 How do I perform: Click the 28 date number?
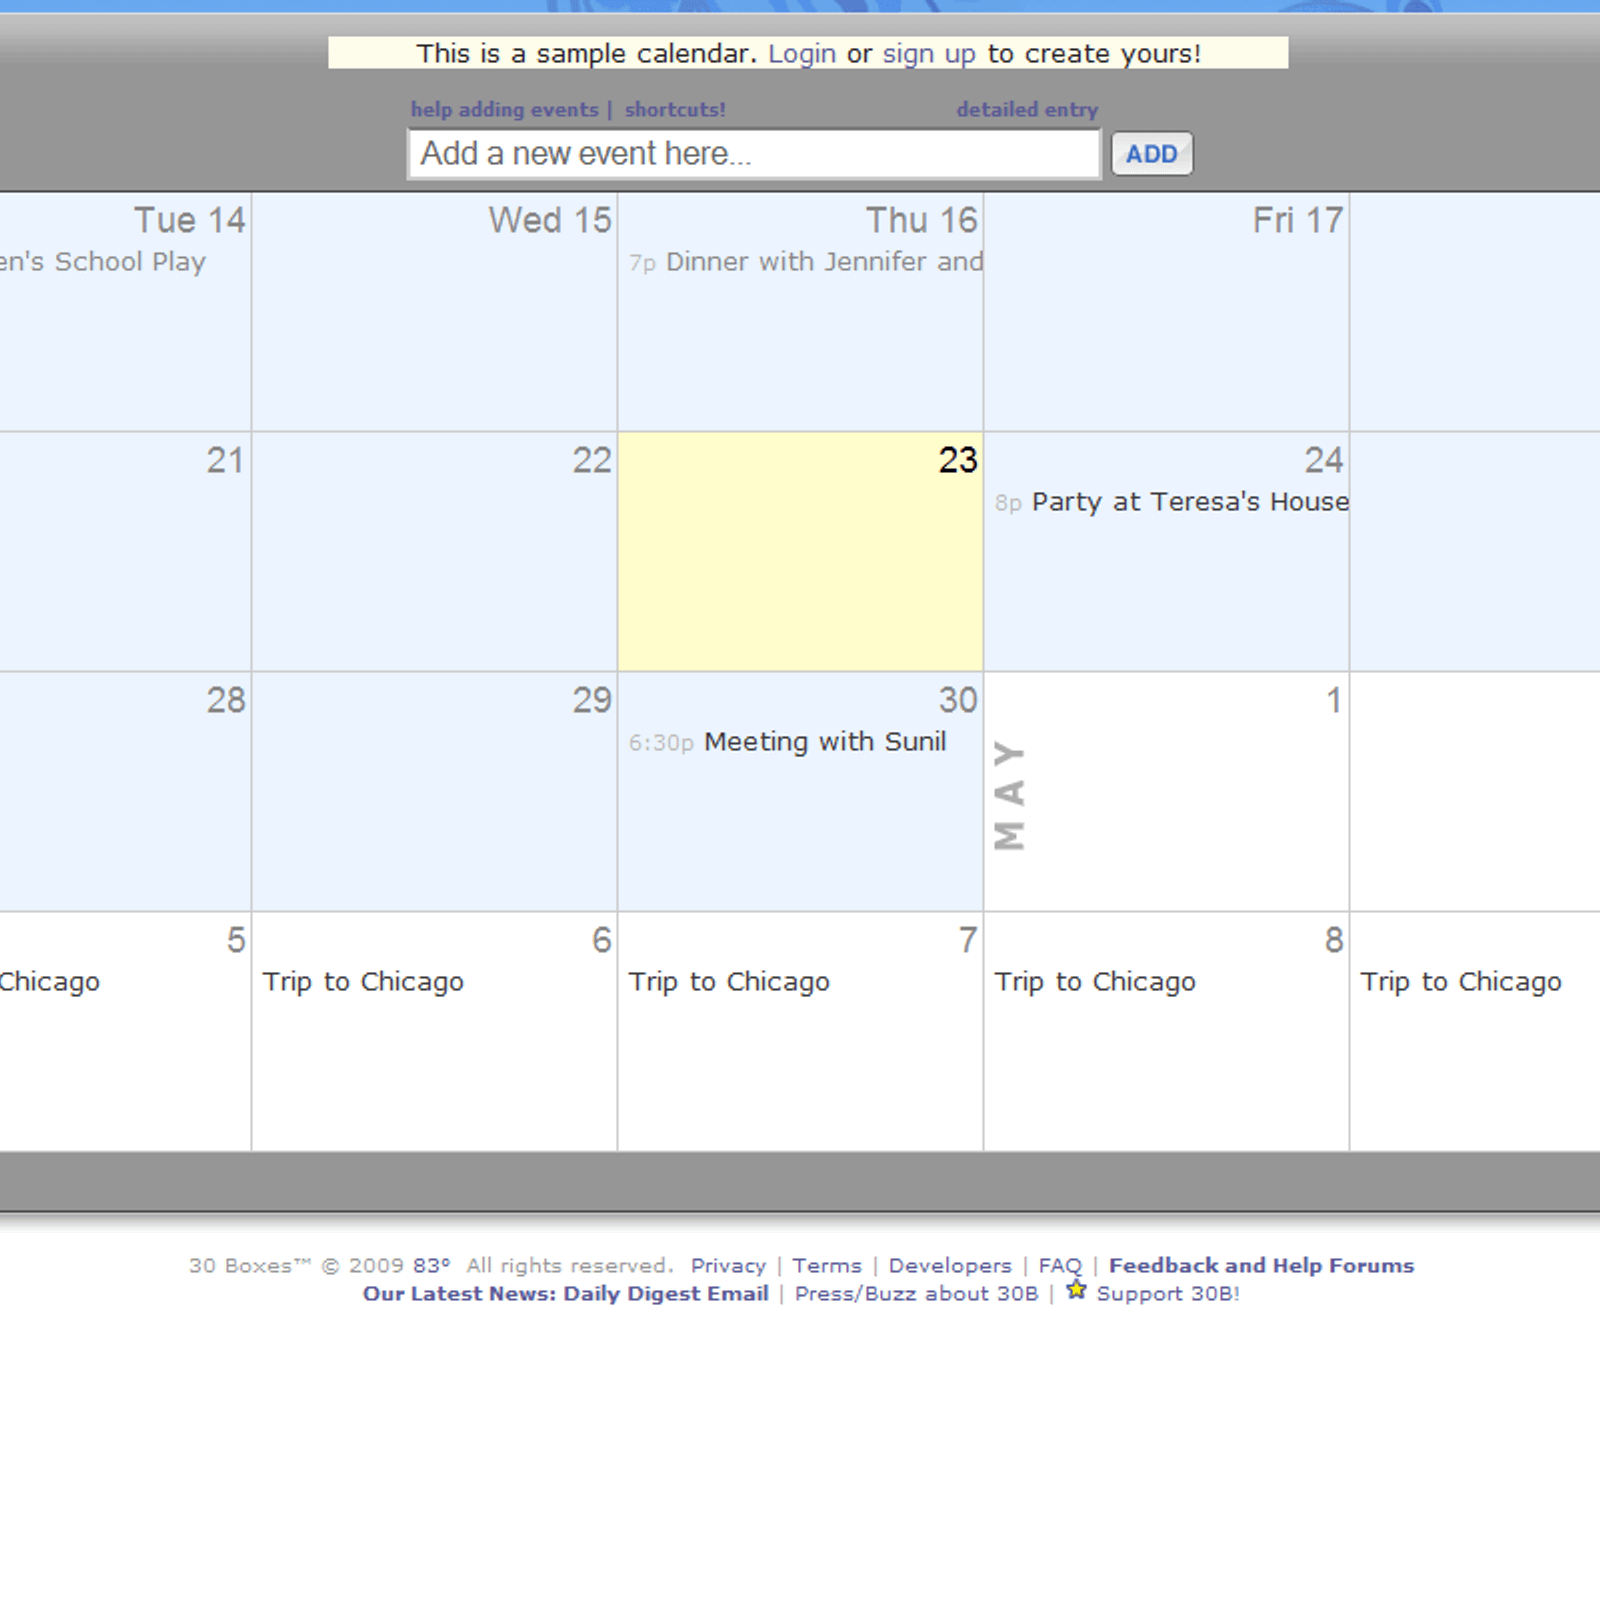(226, 700)
